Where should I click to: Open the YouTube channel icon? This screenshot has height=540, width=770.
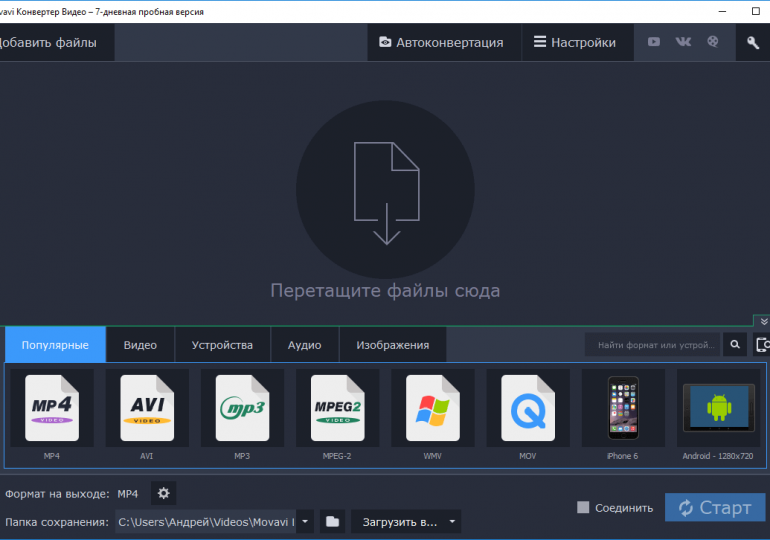(653, 42)
